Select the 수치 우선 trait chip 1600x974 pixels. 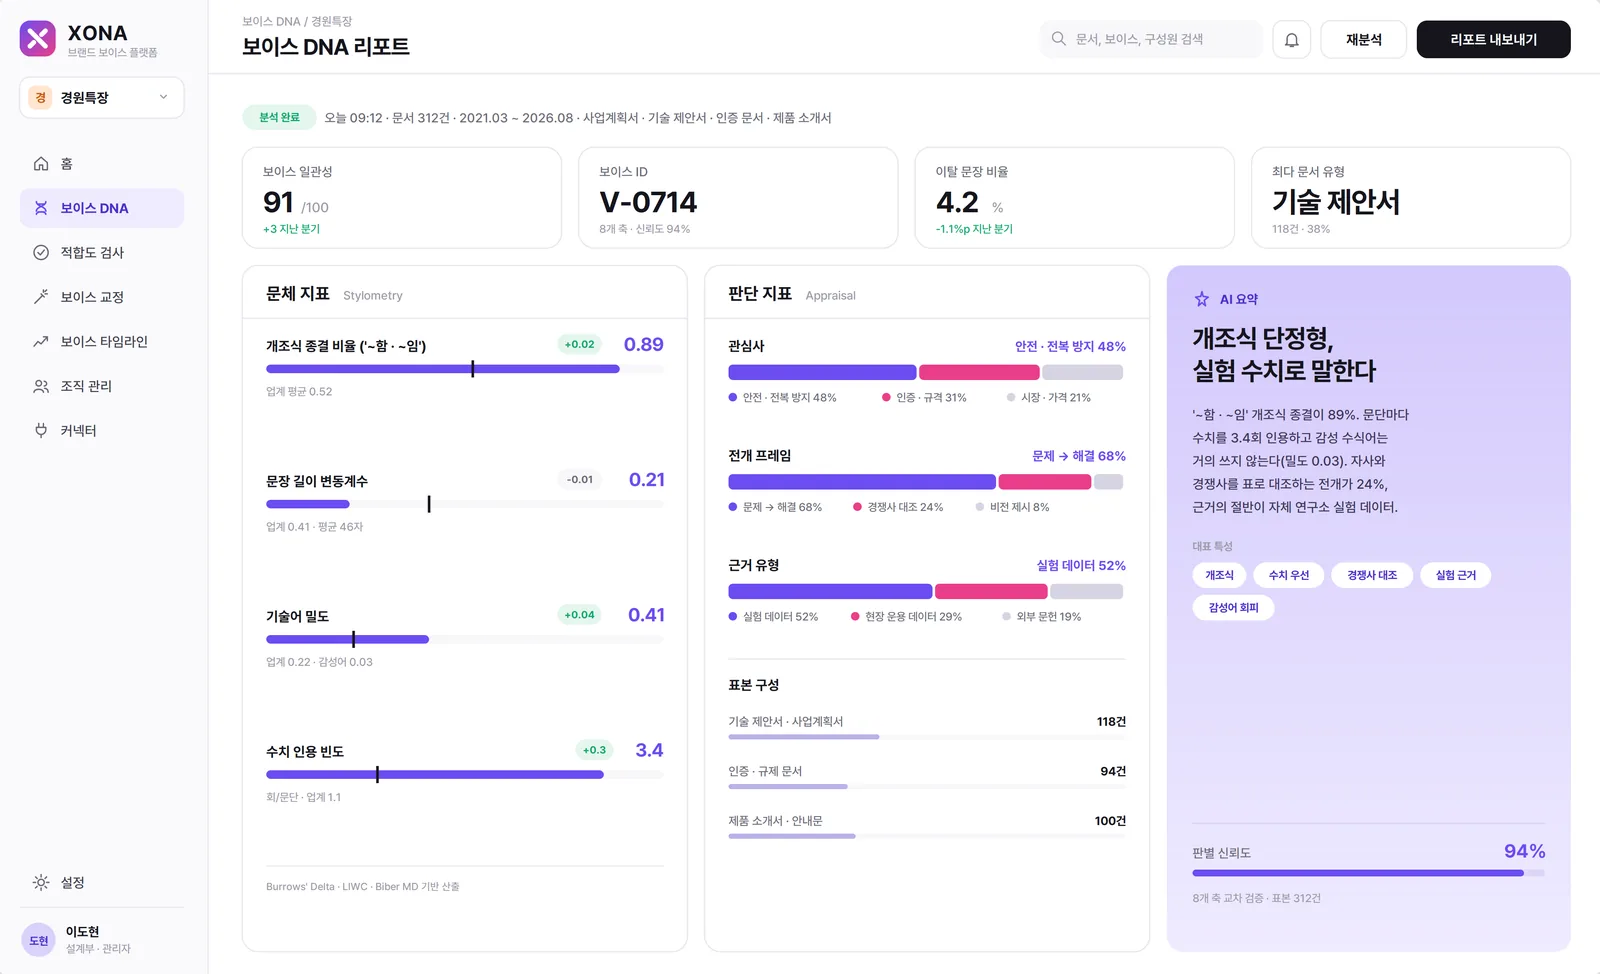1289,575
